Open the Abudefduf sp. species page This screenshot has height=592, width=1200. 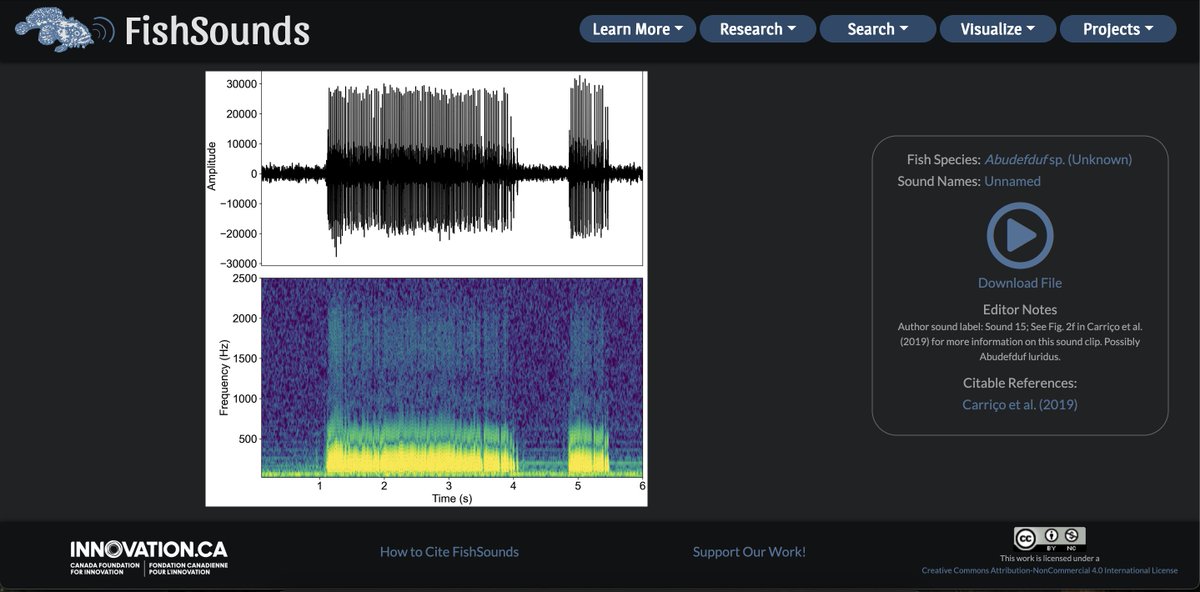tap(1058, 159)
